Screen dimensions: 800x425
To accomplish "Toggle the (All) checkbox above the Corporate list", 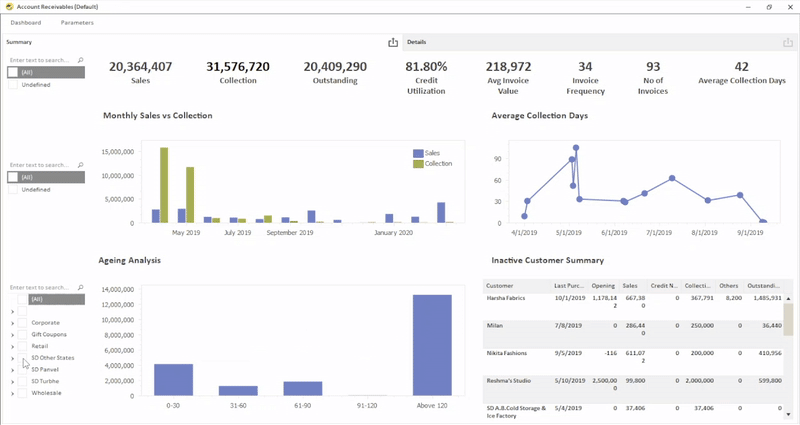I will 22,299.
